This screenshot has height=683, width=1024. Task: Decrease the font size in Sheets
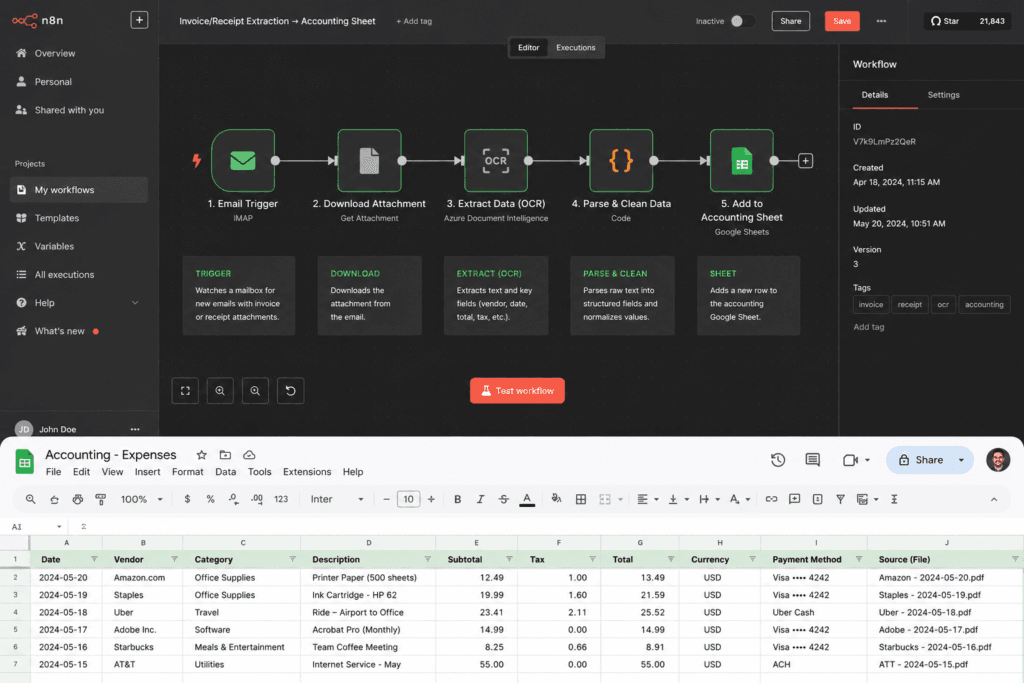[386, 499]
